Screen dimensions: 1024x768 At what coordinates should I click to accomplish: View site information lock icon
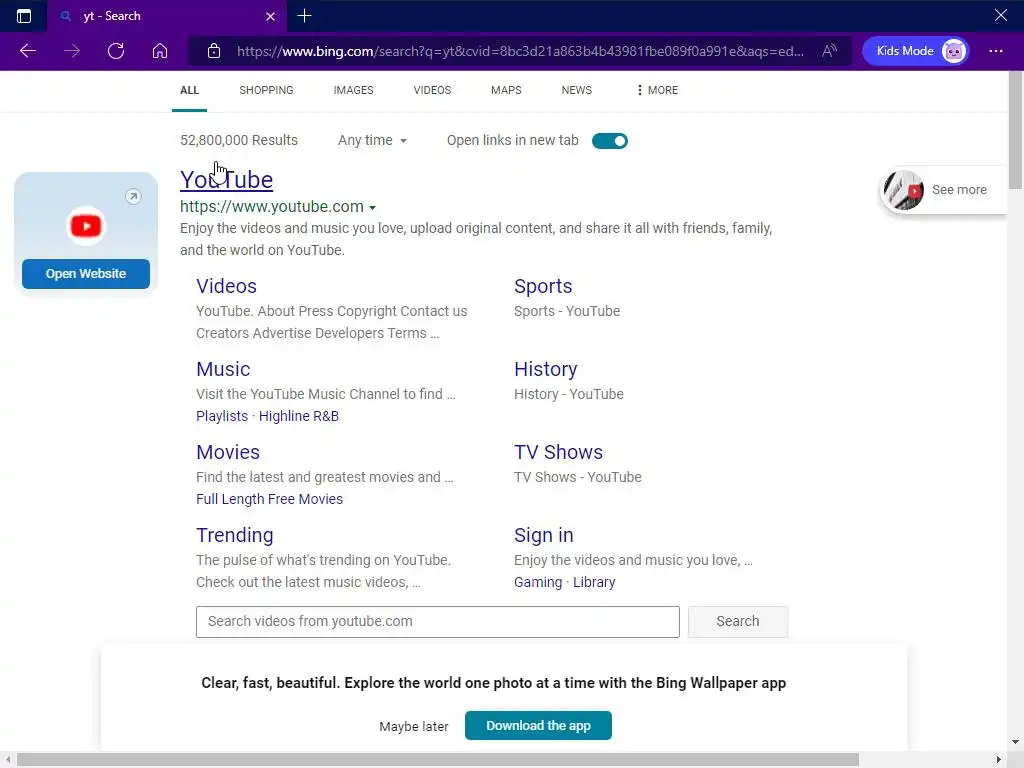pos(214,51)
